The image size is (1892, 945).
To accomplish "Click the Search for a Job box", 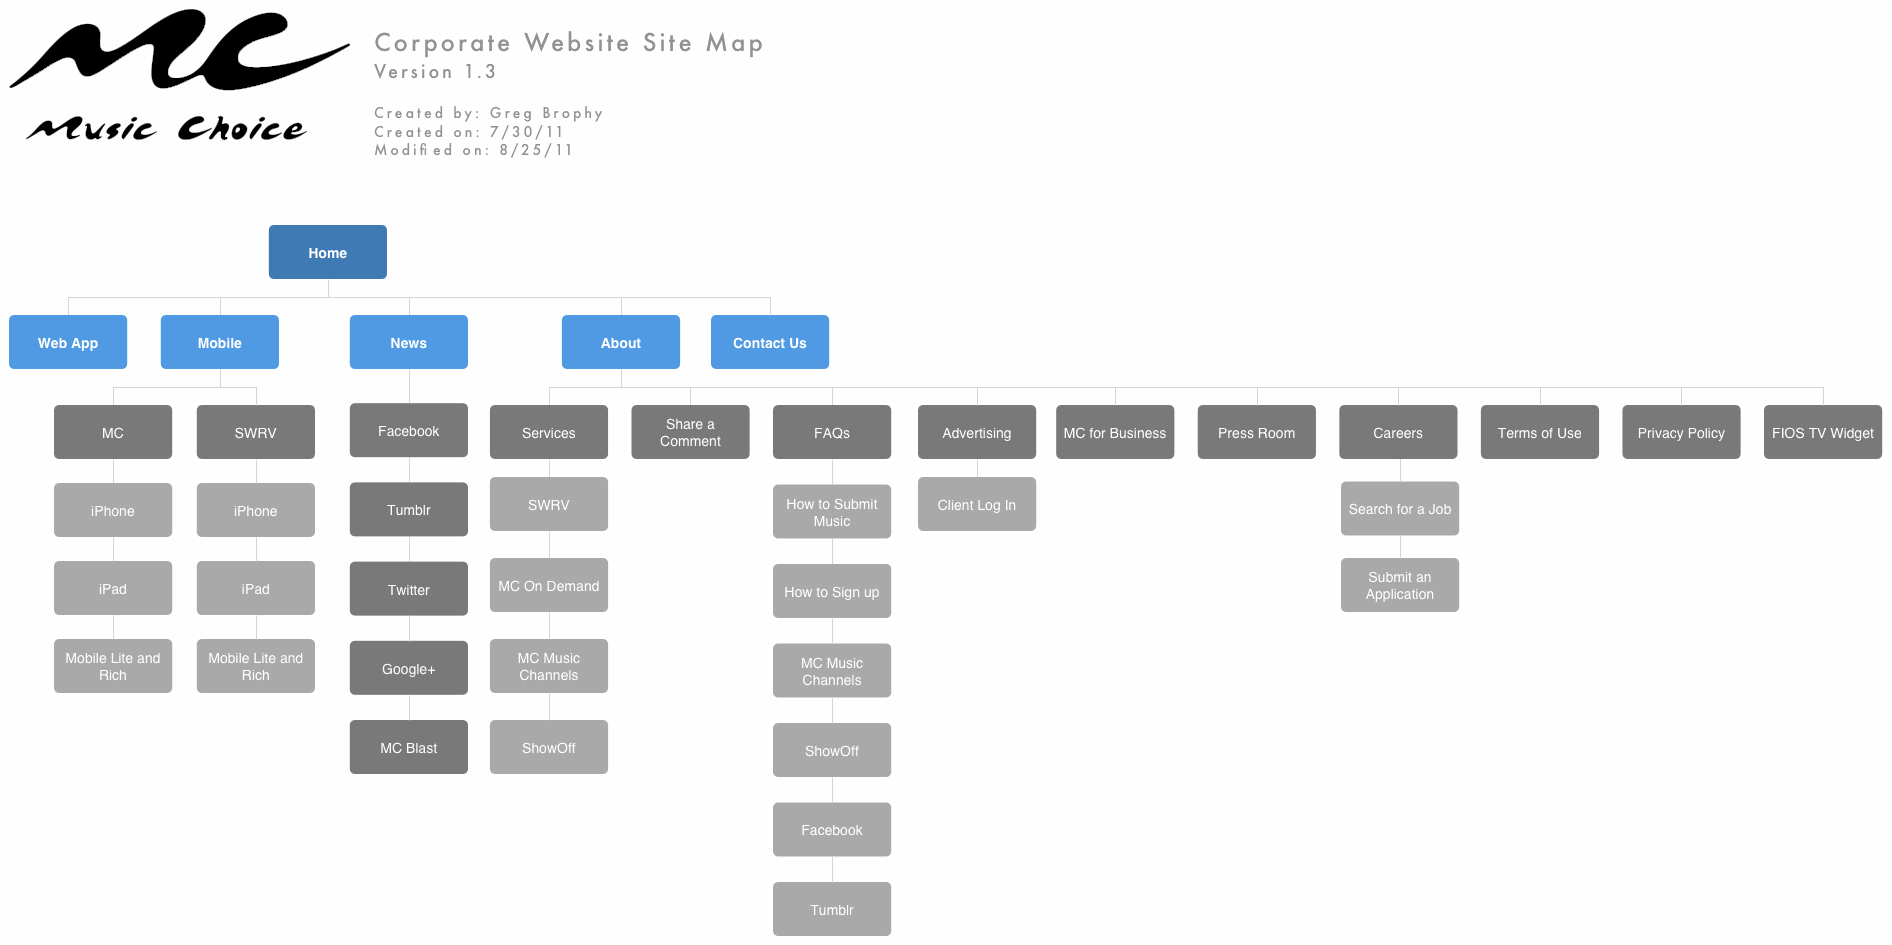I will pos(1400,508).
